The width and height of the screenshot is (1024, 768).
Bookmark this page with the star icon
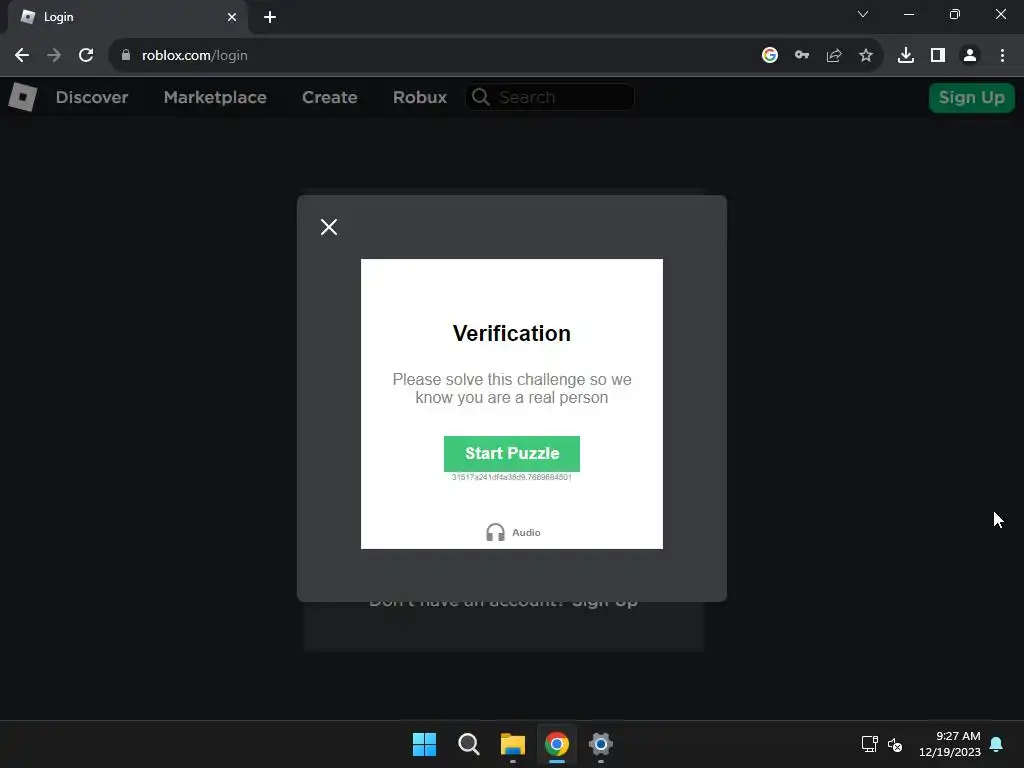(x=866, y=56)
